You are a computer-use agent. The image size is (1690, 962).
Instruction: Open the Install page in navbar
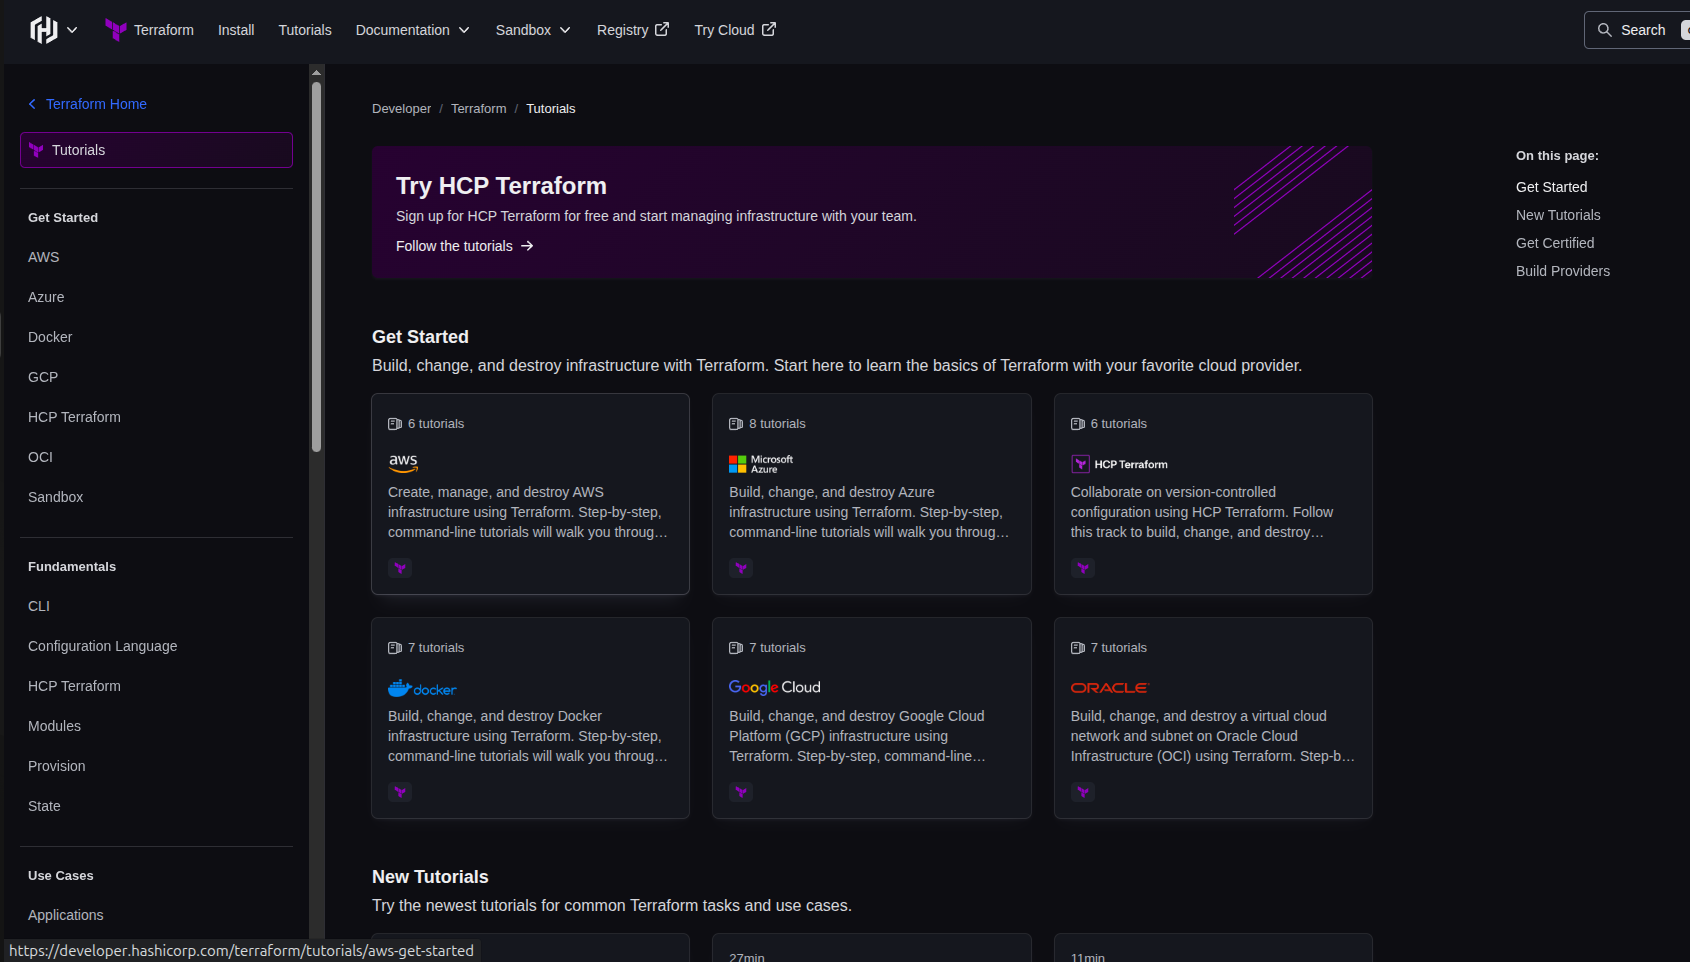(x=236, y=30)
